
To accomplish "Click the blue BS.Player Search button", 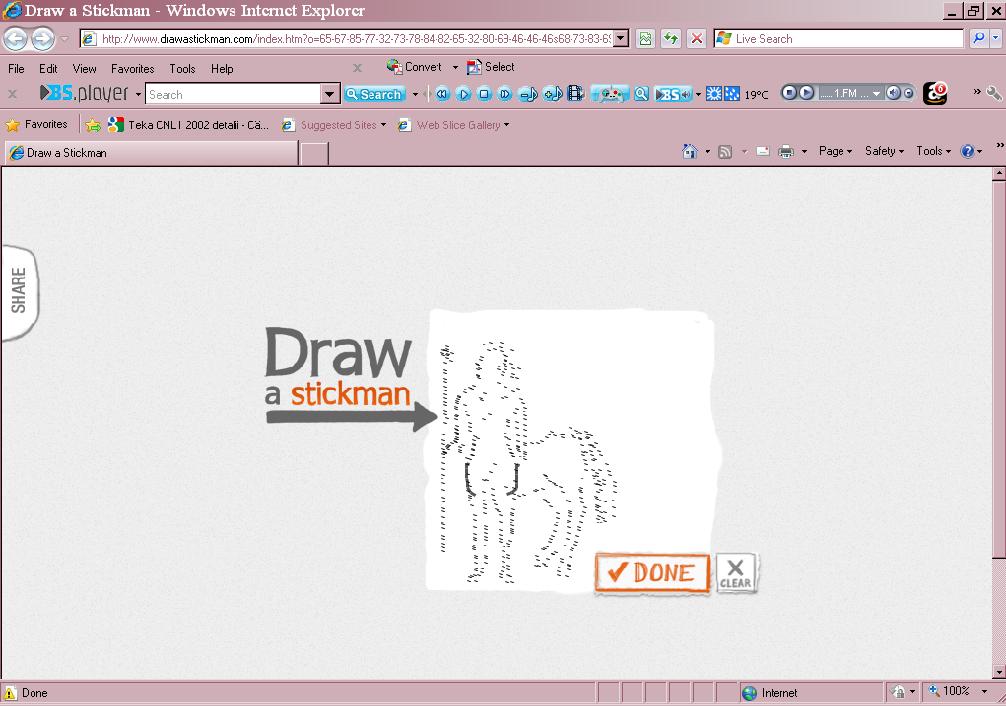I will click(375, 94).
